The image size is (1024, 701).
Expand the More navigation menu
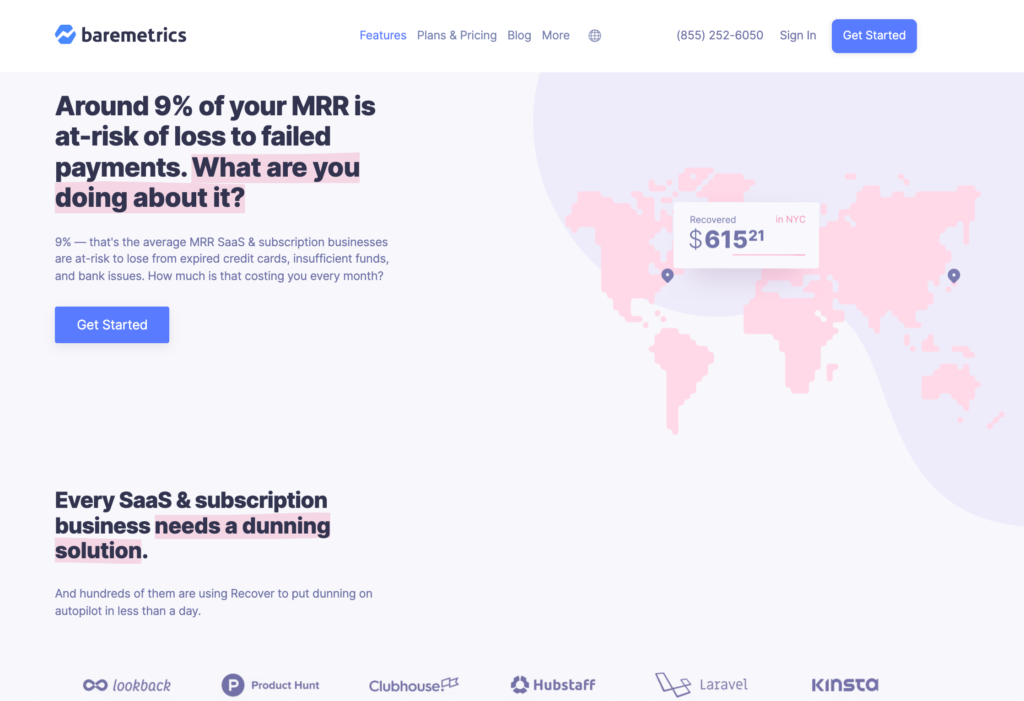pos(556,35)
